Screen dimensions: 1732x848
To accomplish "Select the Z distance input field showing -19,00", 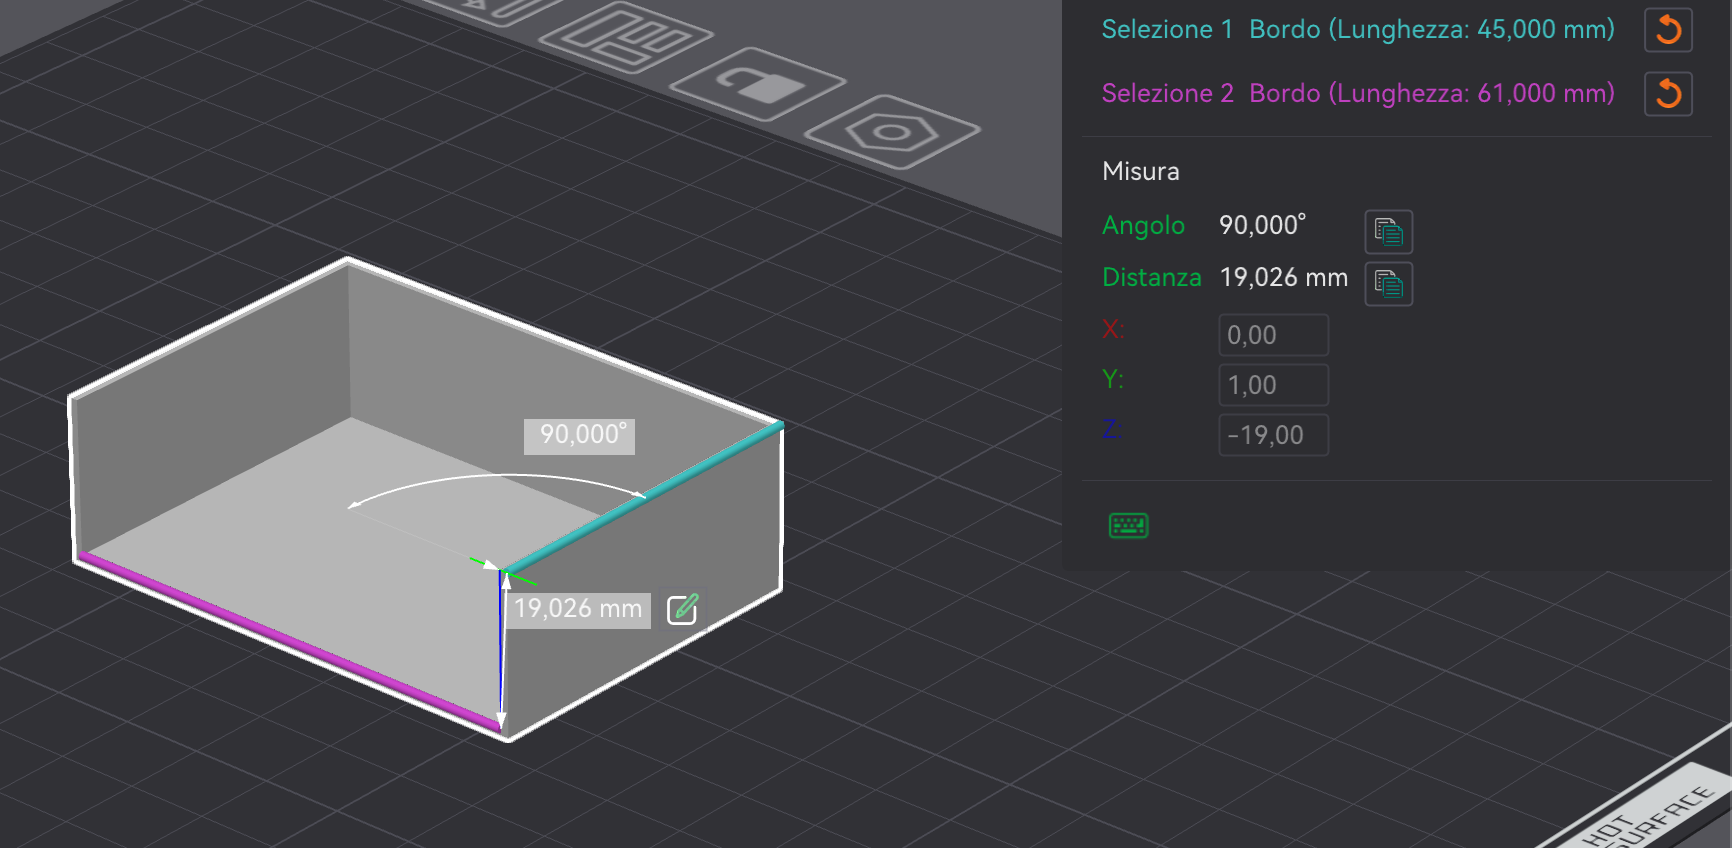I will click(x=1273, y=435).
